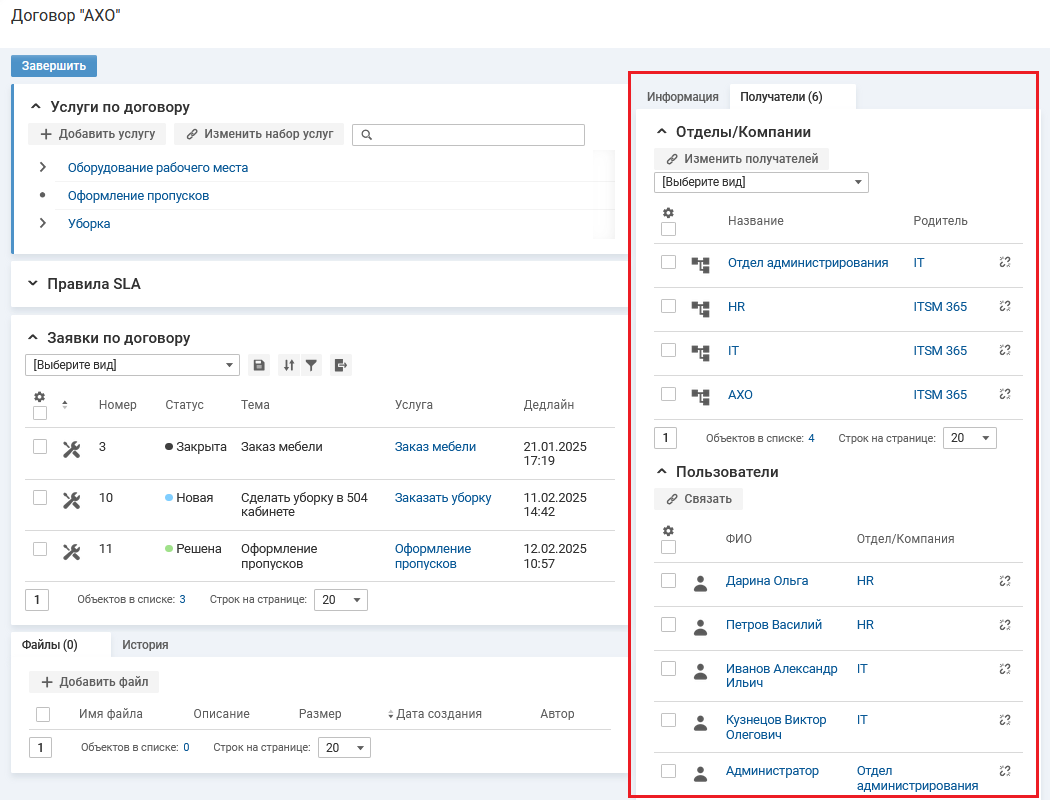The image size is (1050, 800).
Task: Click the save view floppy disk icon
Action: (x=259, y=366)
